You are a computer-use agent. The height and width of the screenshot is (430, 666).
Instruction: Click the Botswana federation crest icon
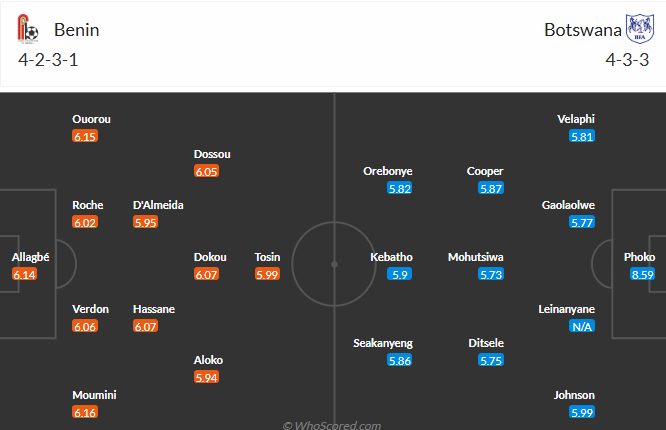[x=637, y=30]
